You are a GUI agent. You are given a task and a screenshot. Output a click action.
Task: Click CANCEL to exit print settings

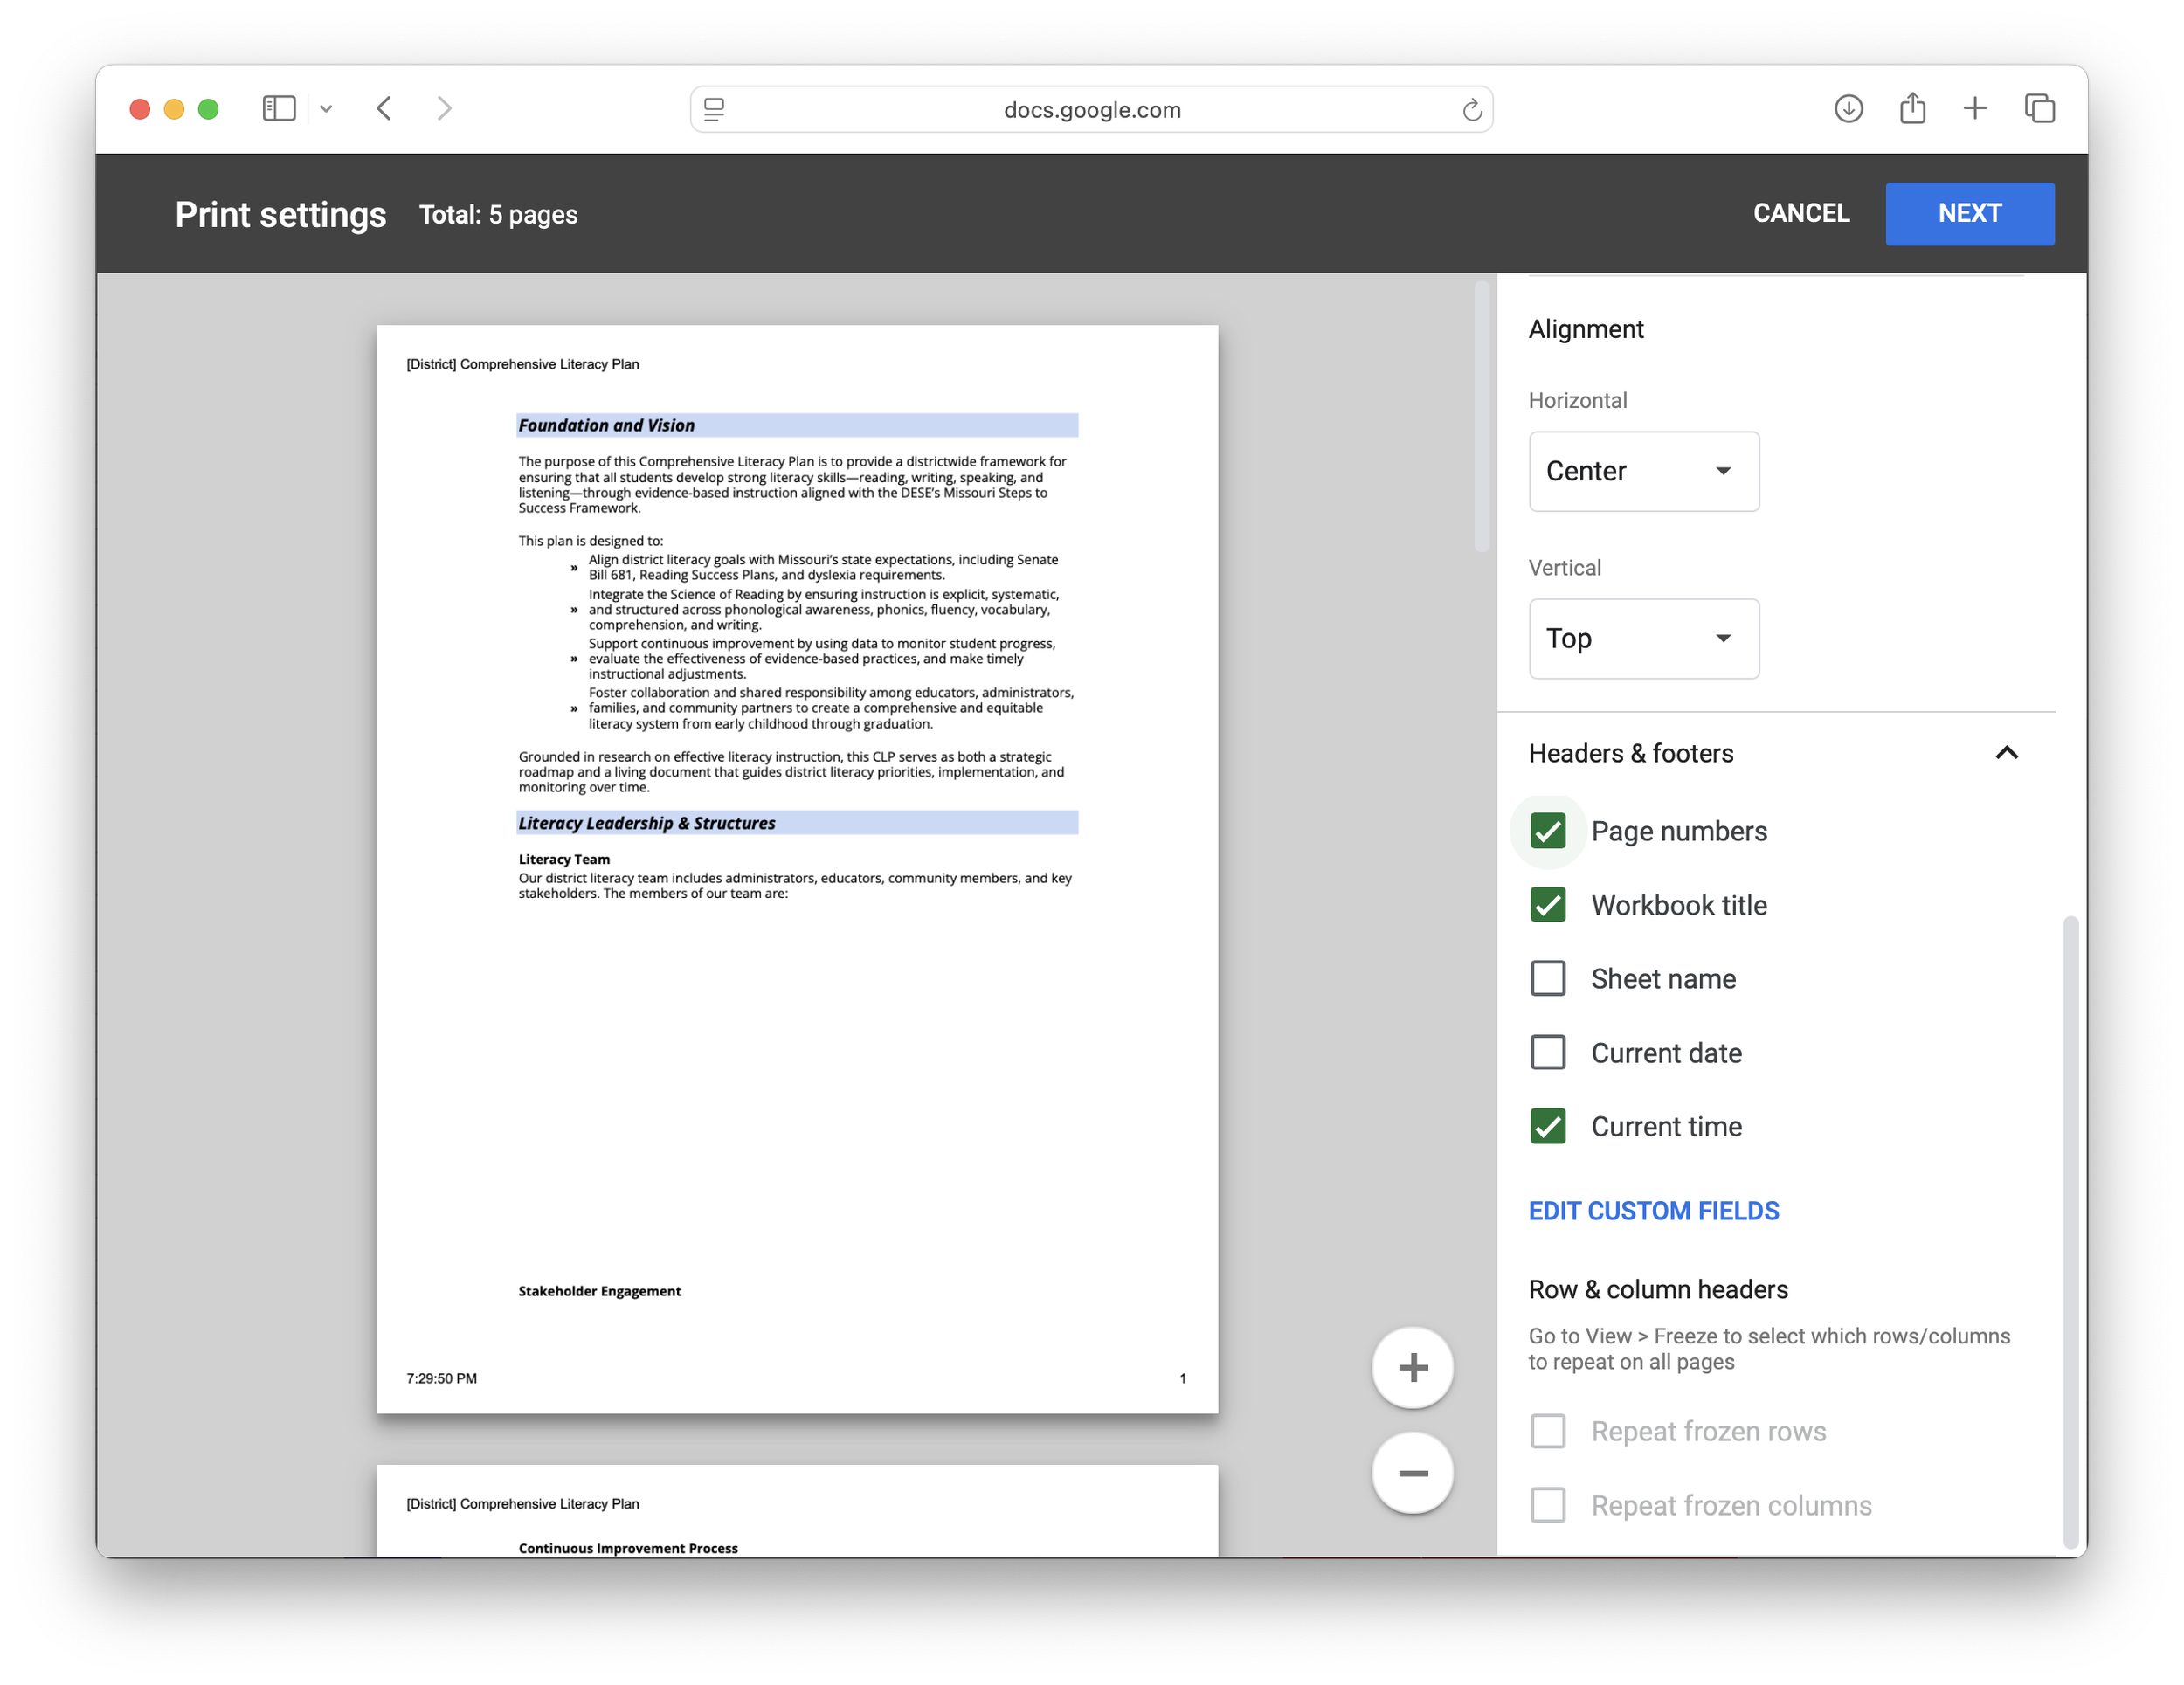(1801, 213)
